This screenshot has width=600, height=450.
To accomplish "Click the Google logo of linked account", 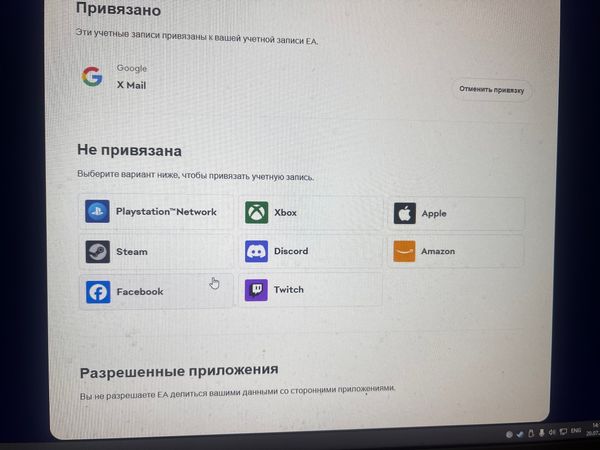I will click(92, 76).
